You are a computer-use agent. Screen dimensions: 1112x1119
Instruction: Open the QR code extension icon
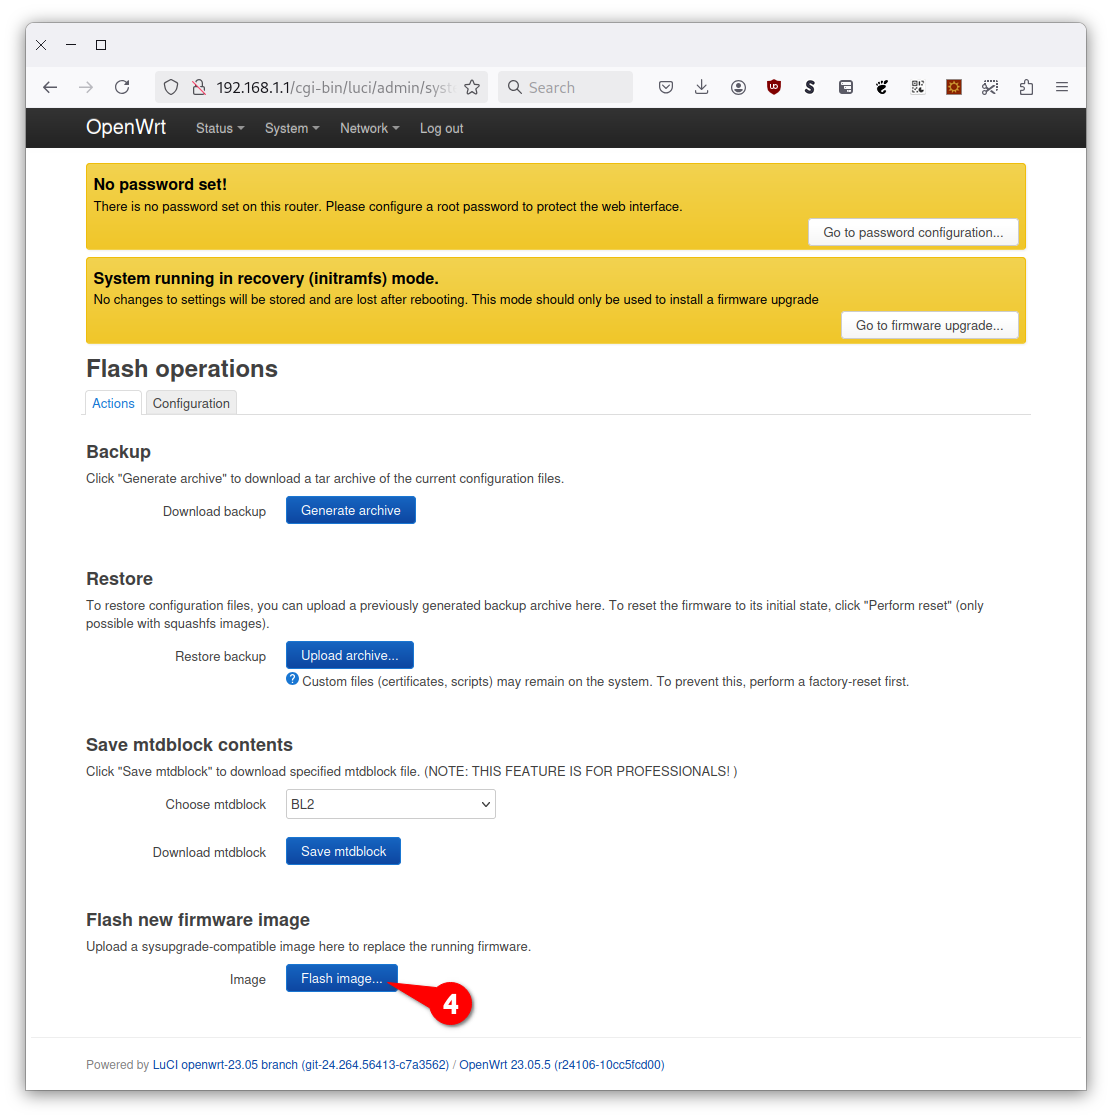[918, 87]
